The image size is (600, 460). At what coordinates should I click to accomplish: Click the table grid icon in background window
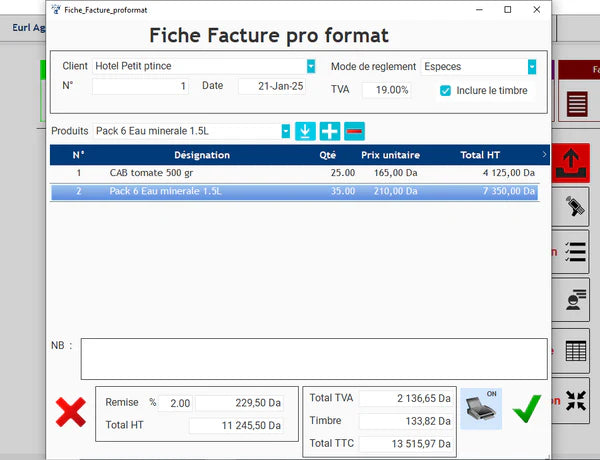coord(576,351)
